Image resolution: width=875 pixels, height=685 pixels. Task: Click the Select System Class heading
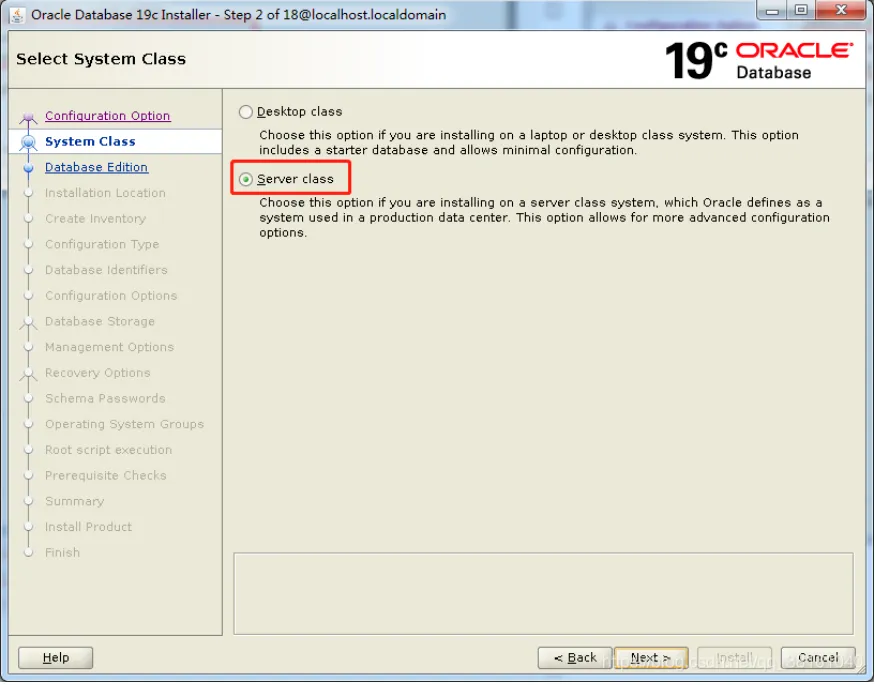101,59
